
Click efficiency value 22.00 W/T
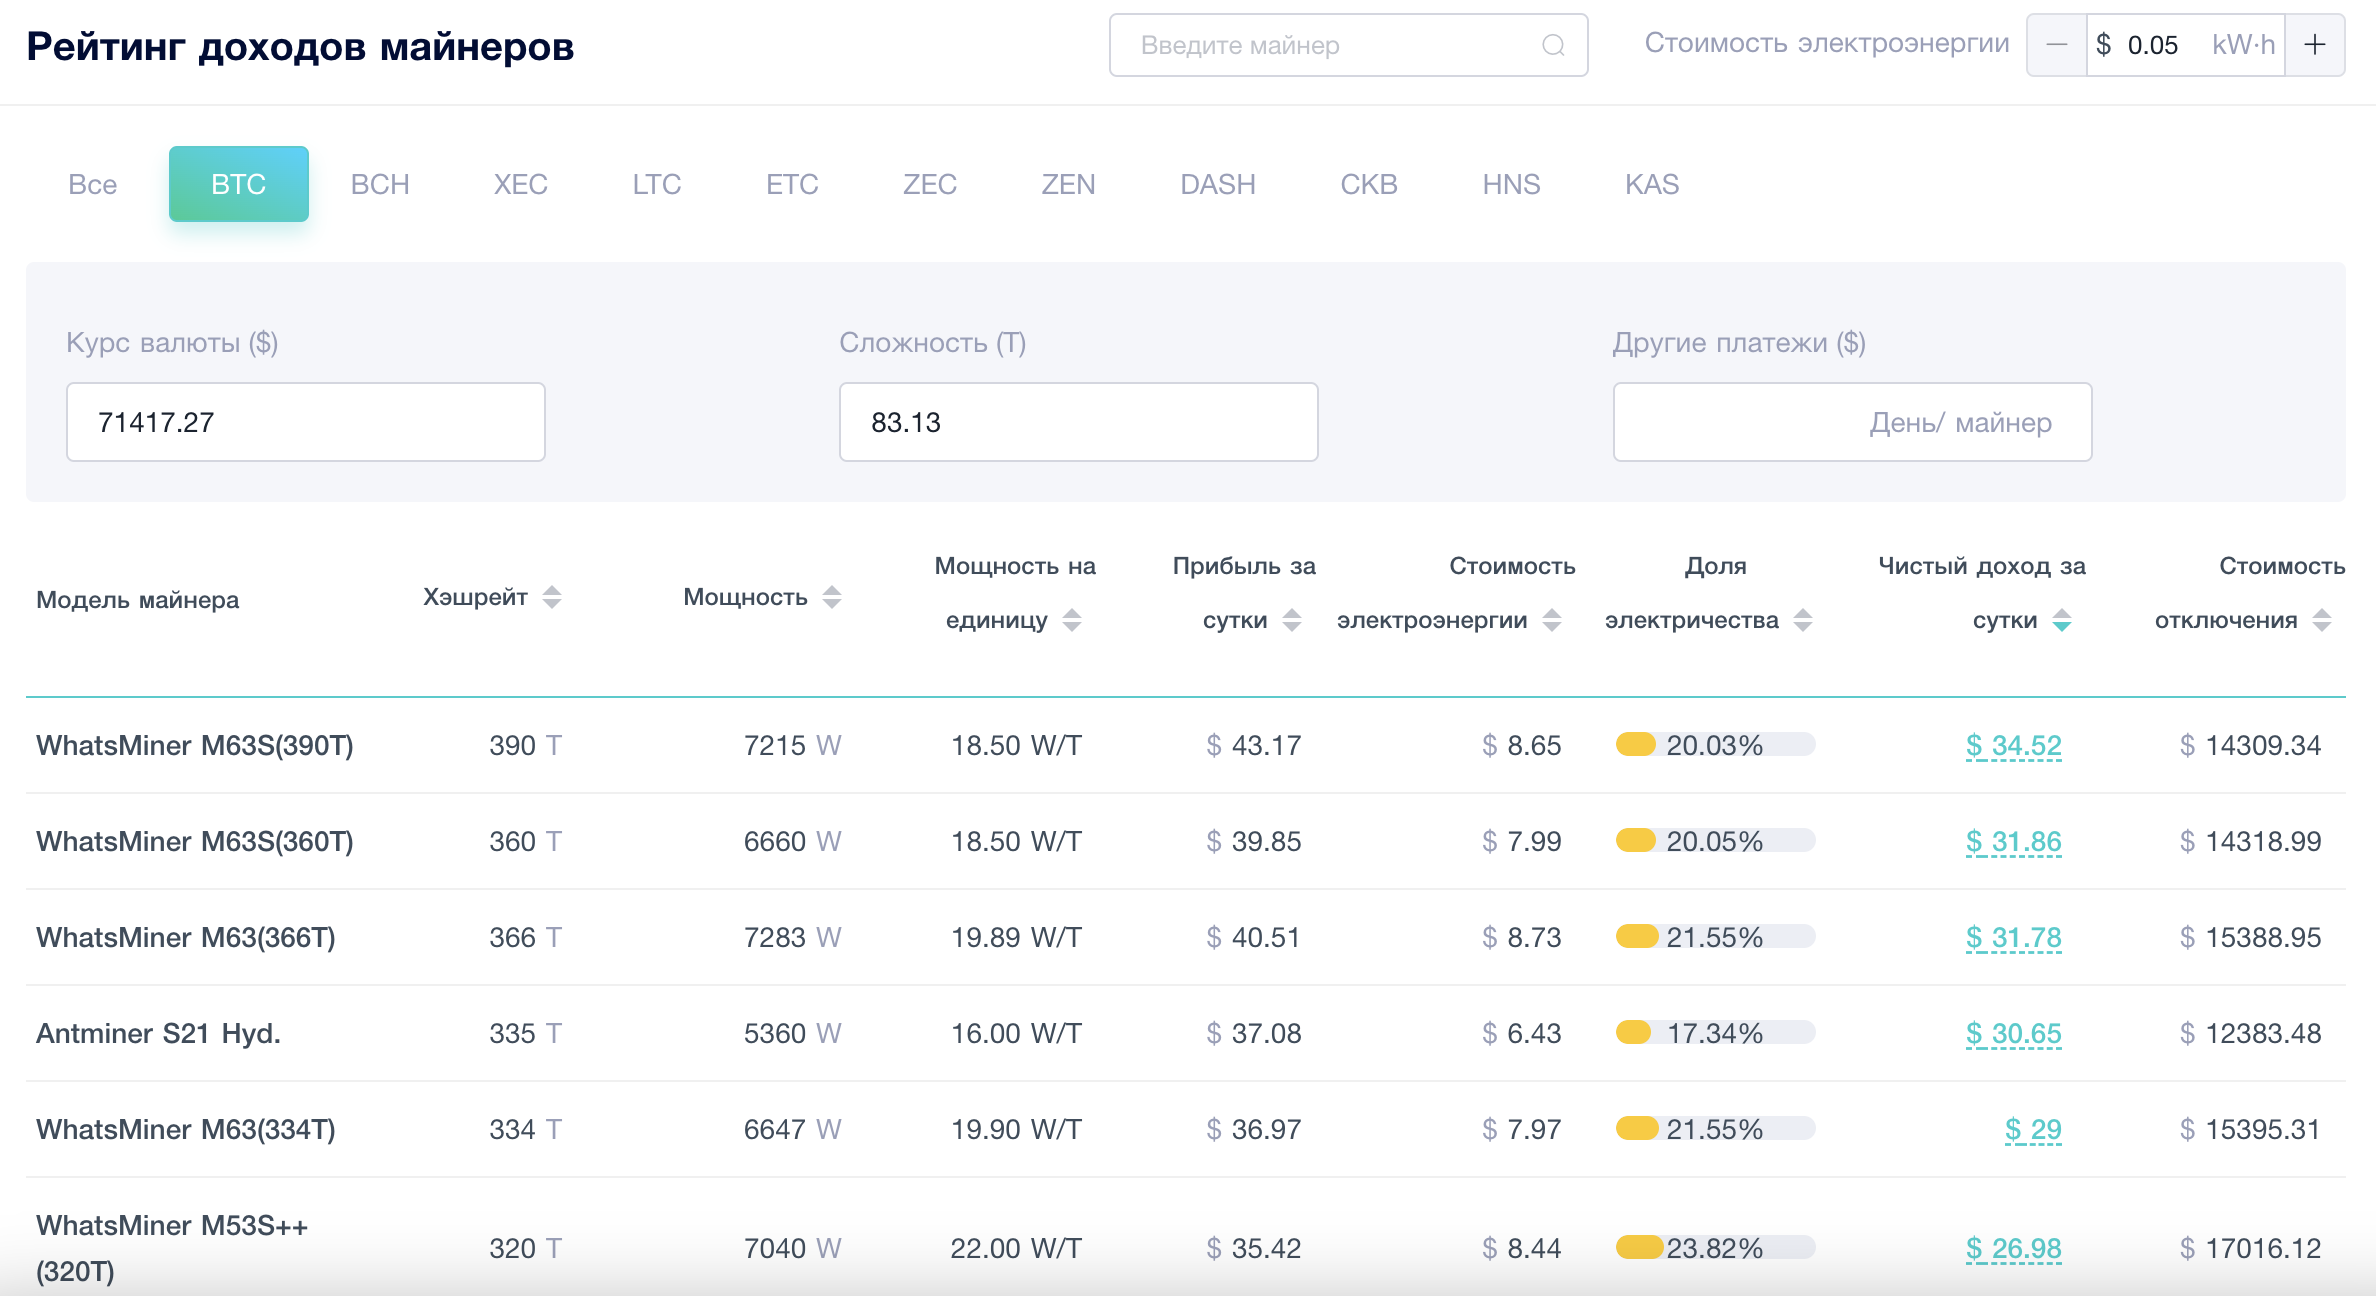(1016, 1249)
